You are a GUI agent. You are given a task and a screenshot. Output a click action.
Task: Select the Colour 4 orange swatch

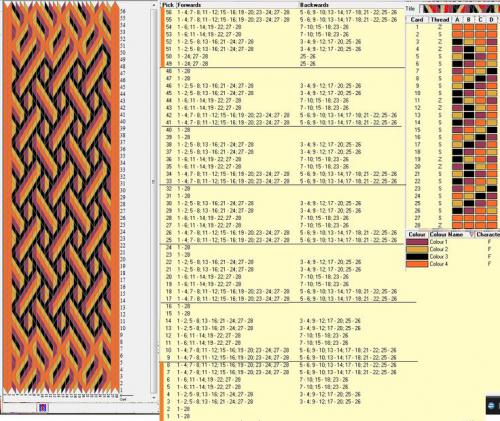[x=417, y=264]
